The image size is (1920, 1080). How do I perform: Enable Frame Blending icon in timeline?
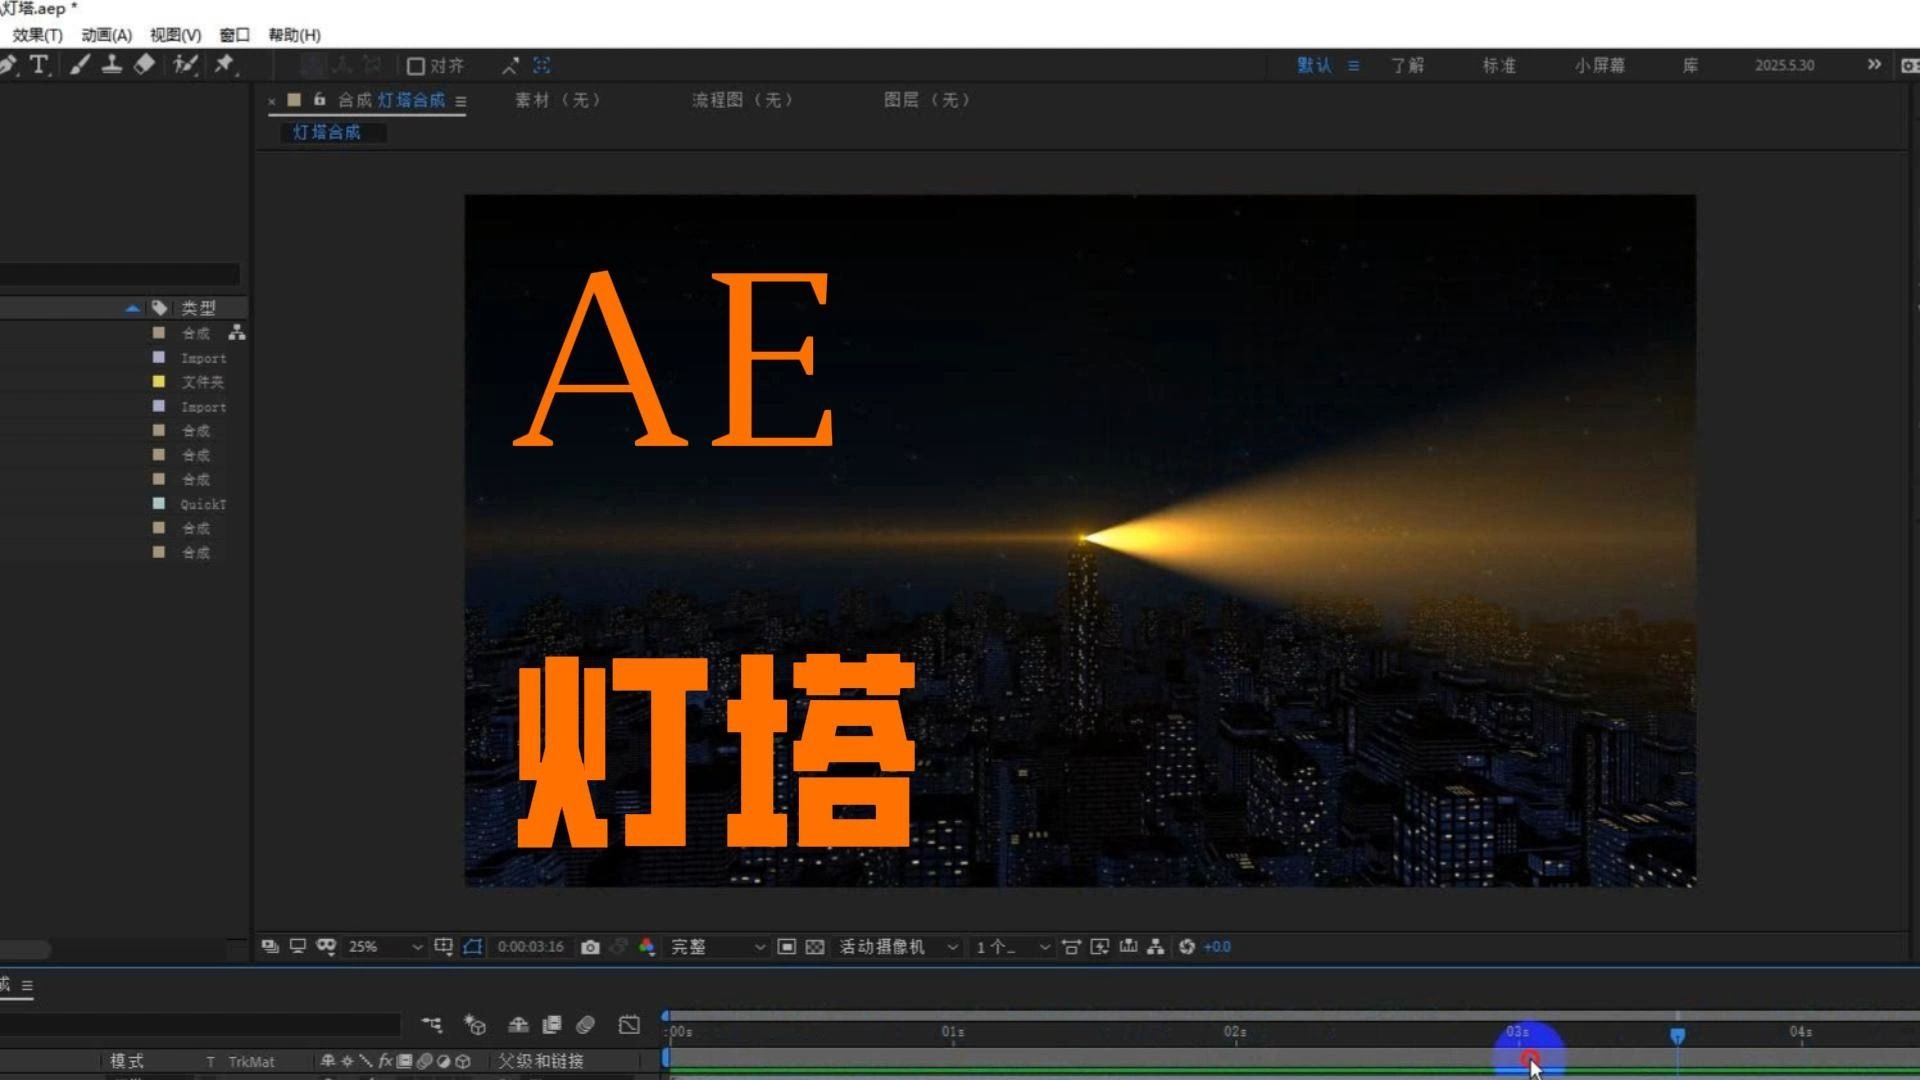click(x=552, y=1024)
